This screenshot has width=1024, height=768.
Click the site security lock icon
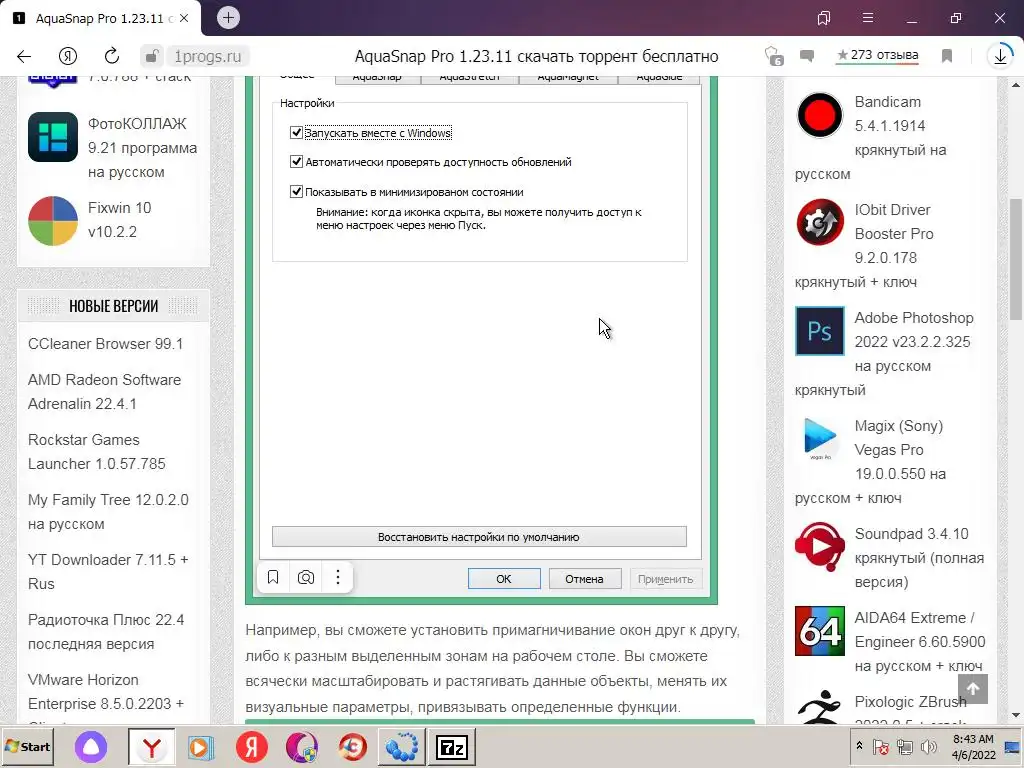[152, 56]
